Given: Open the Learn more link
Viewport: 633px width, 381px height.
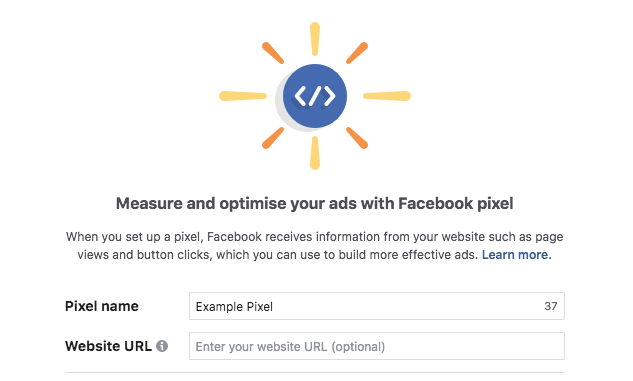Looking at the screenshot, I should (515, 255).
